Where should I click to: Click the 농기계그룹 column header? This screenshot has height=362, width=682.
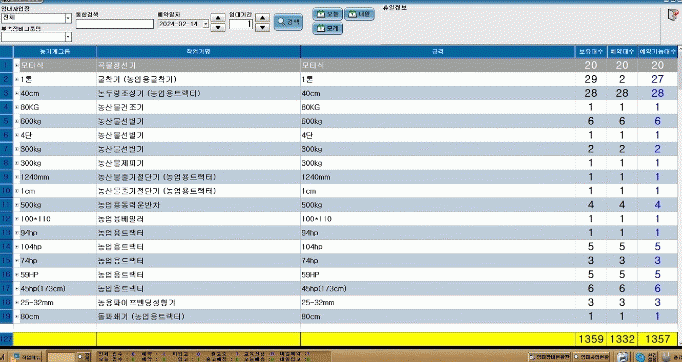[55, 51]
